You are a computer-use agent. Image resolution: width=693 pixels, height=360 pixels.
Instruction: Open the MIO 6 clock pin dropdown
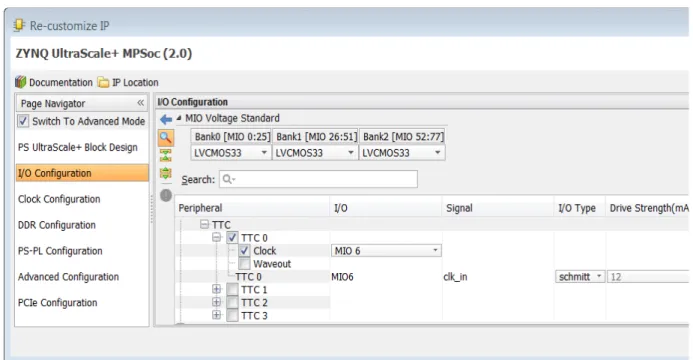(x=386, y=251)
